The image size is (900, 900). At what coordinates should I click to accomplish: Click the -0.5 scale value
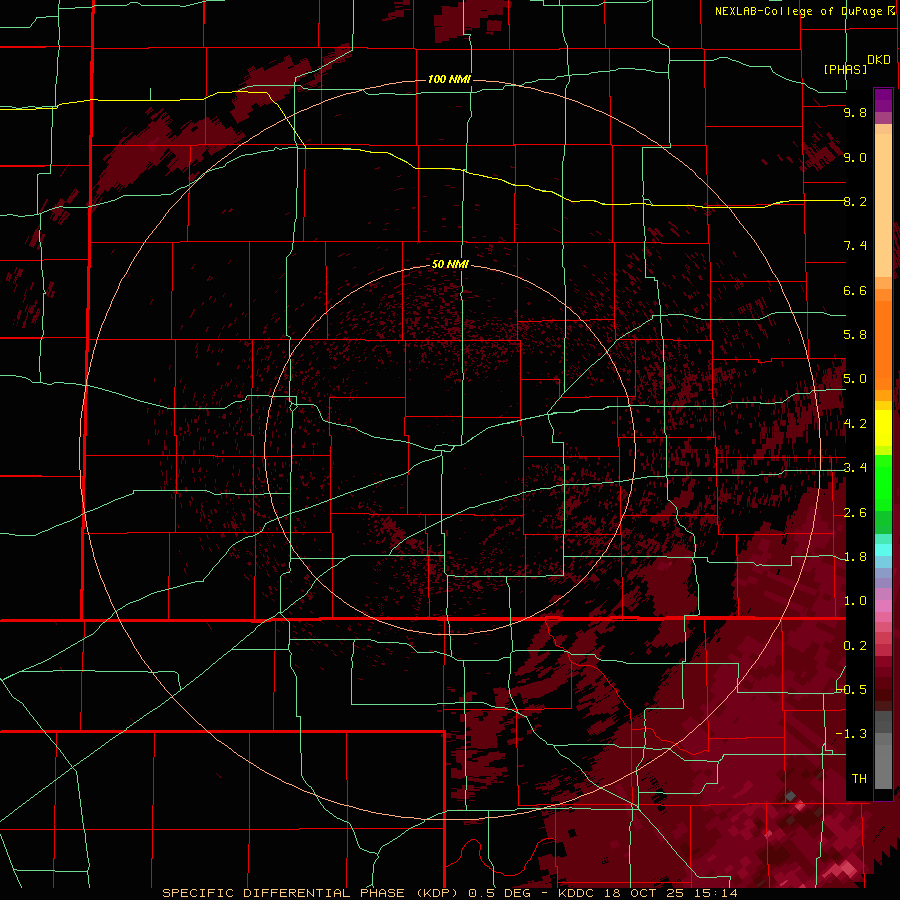(x=853, y=690)
